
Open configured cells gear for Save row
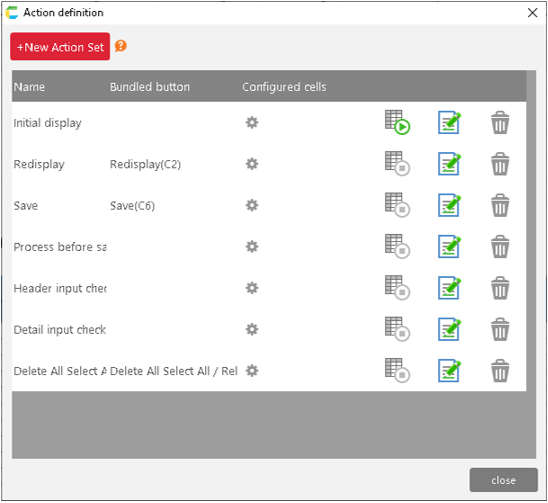tap(252, 205)
